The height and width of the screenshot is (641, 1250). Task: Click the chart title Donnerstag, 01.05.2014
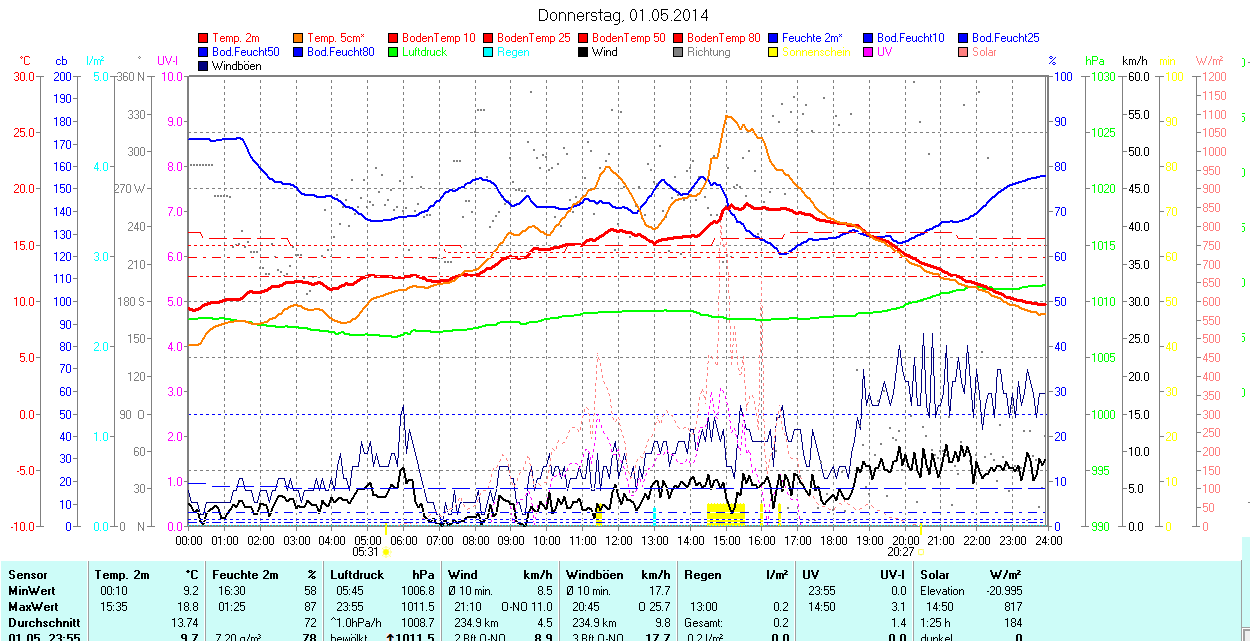click(623, 15)
